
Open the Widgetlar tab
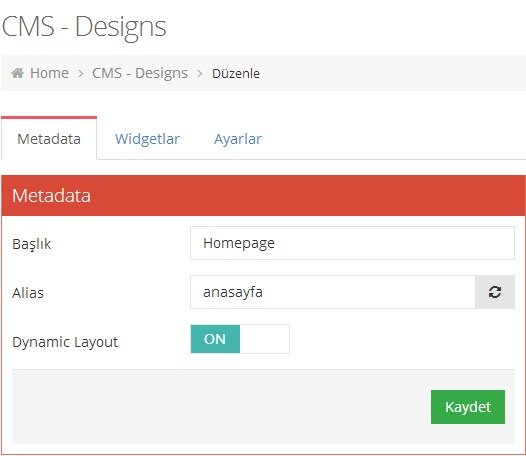click(147, 139)
